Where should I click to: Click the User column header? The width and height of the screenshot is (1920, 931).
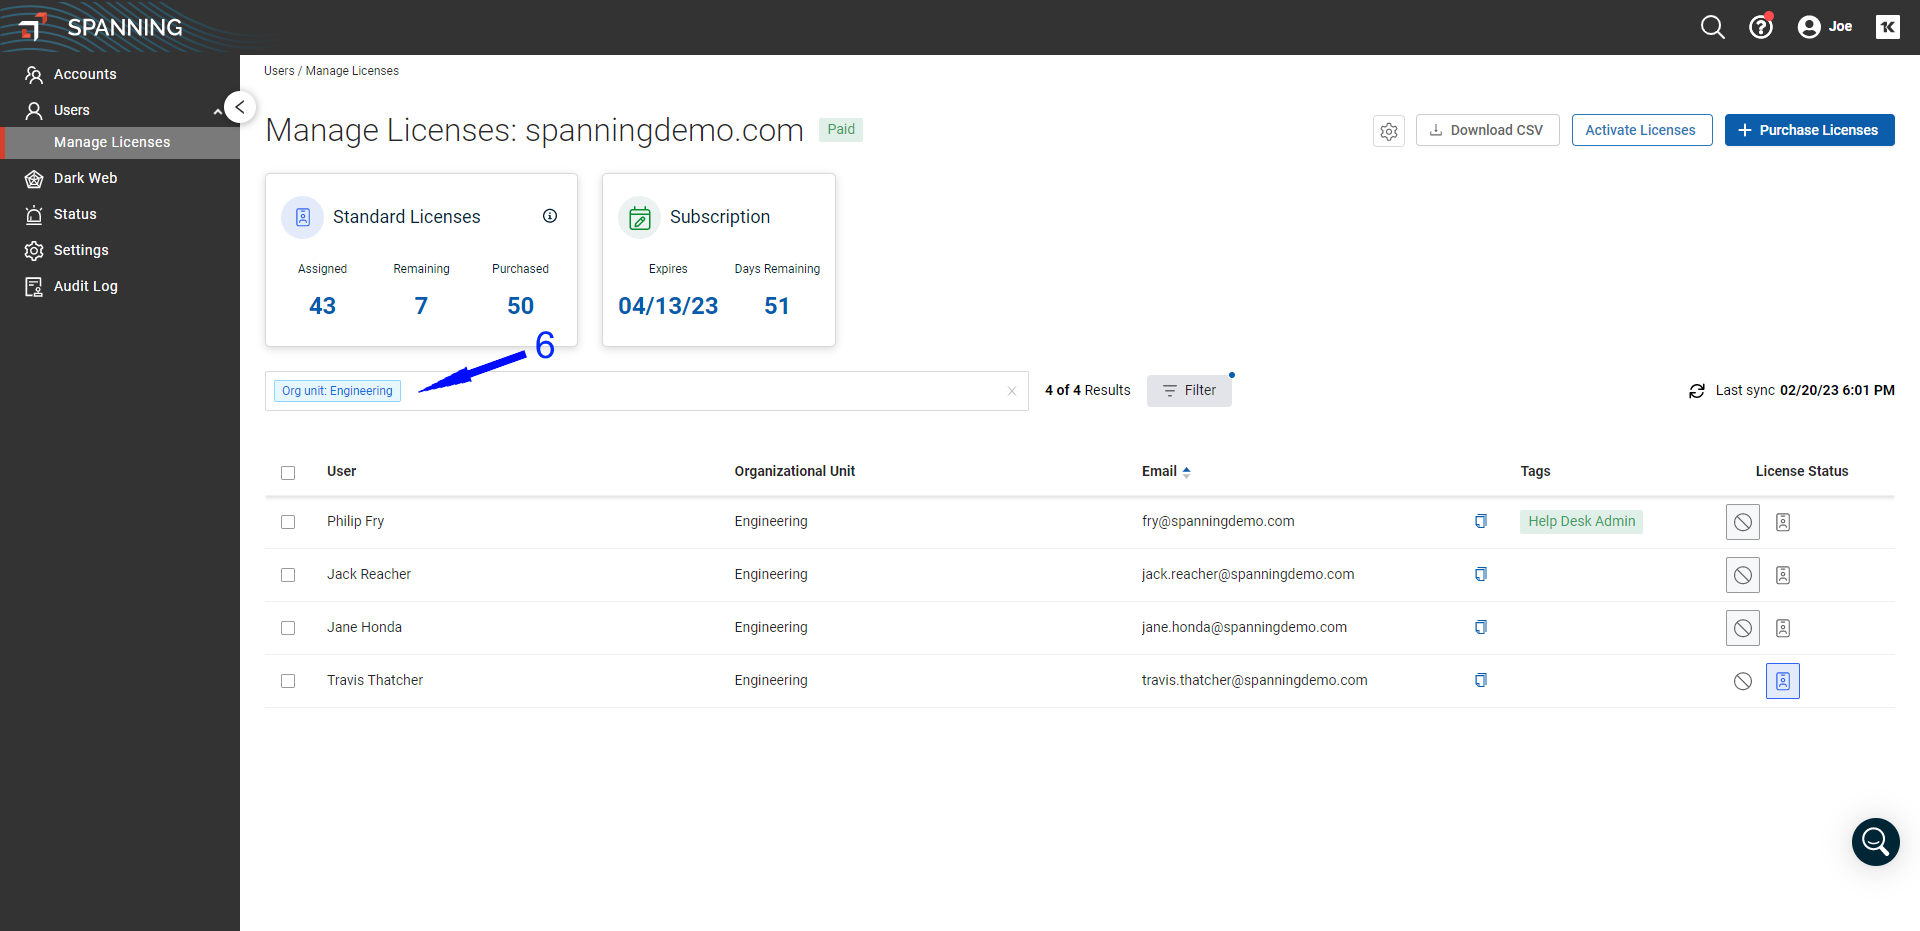[x=341, y=471]
